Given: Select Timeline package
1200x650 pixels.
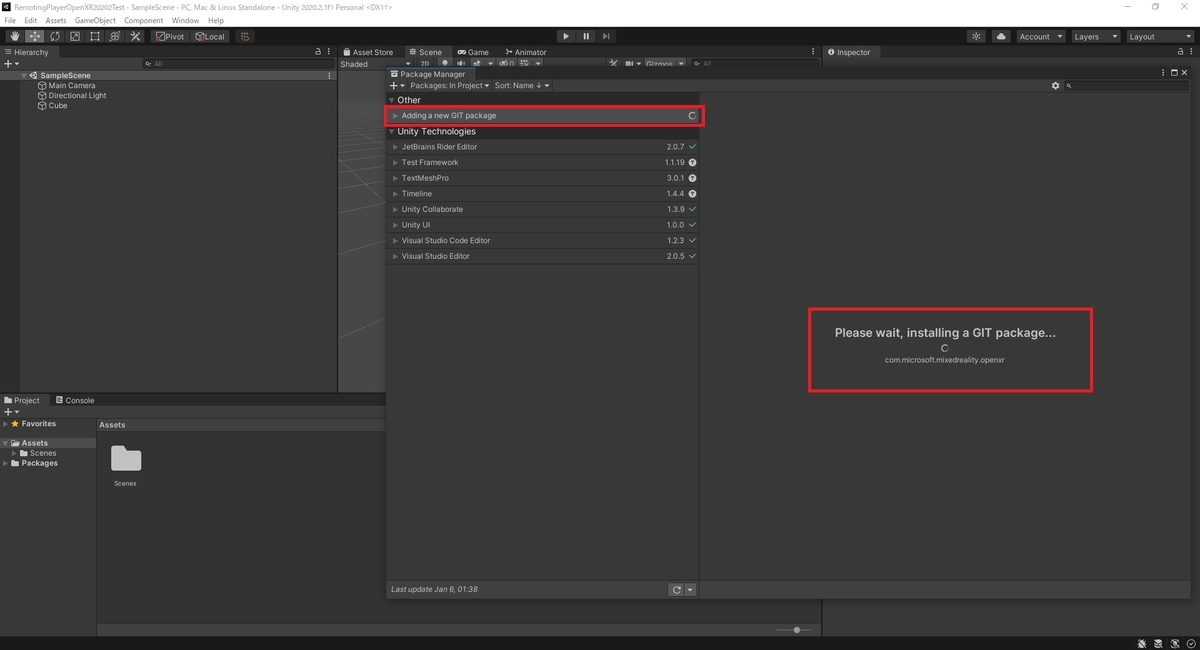Looking at the screenshot, I should pyautogui.click(x=543, y=194).
